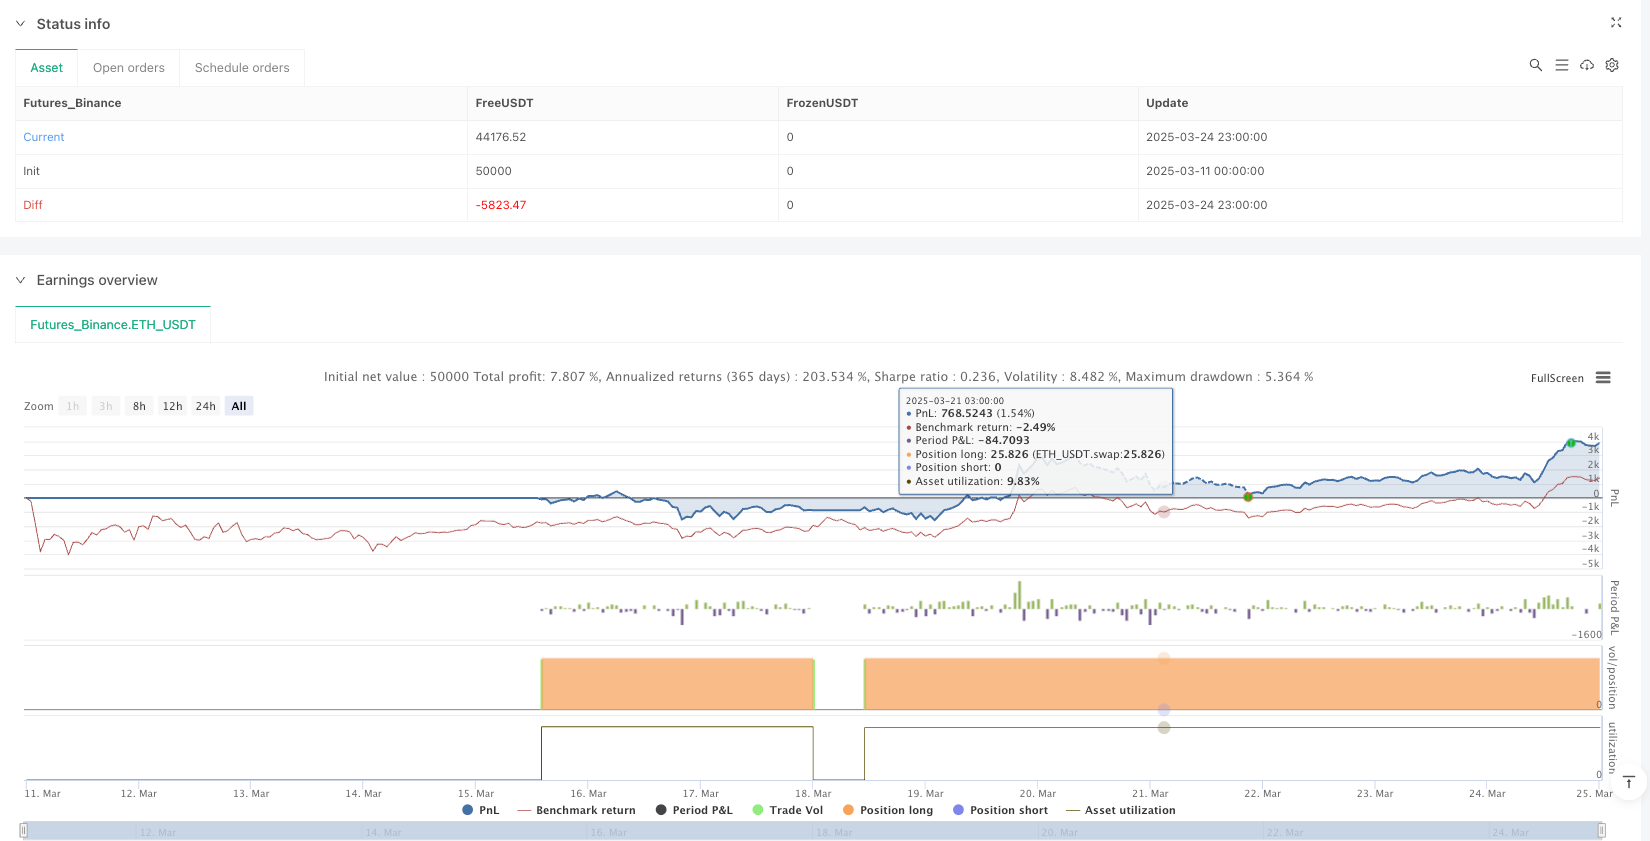Toggle Asset utilization legend entry

coord(1120,810)
